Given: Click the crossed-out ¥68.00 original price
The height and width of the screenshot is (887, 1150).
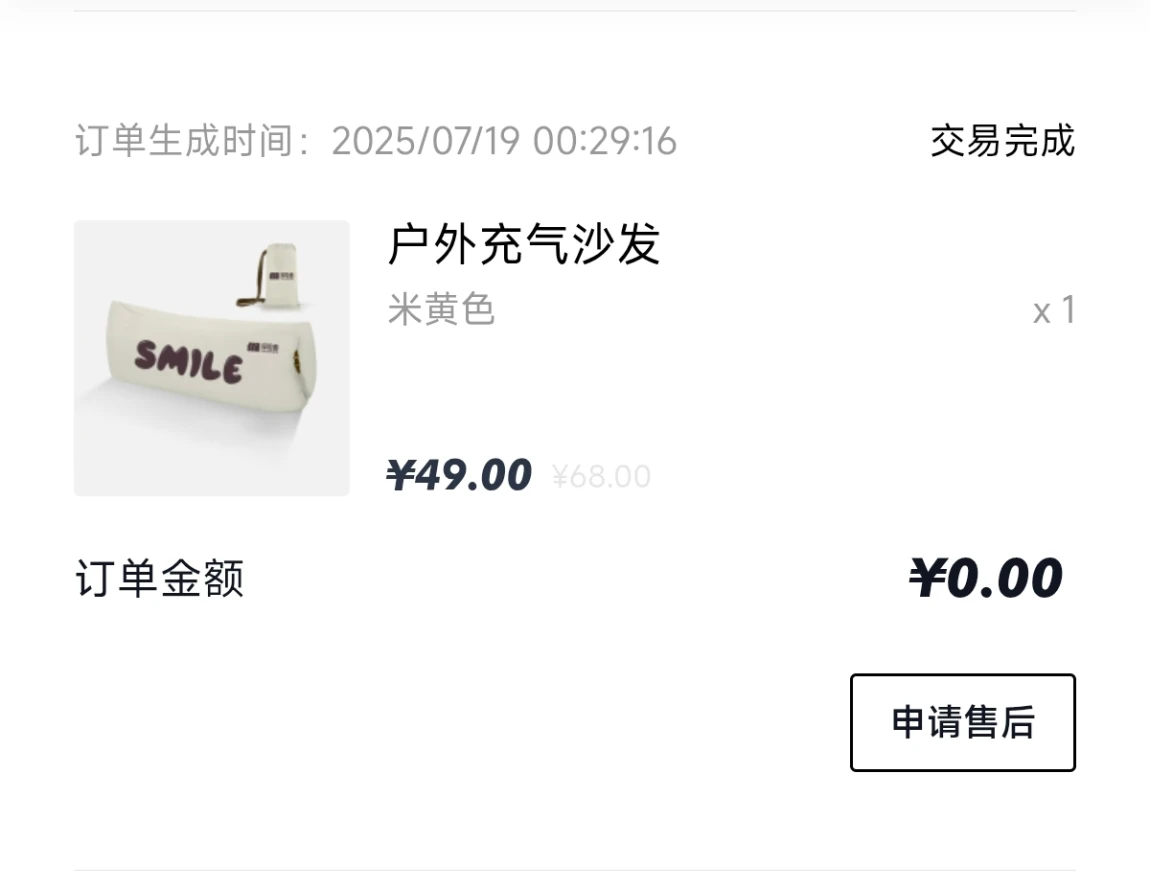Looking at the screenshot, I should 601,477.
